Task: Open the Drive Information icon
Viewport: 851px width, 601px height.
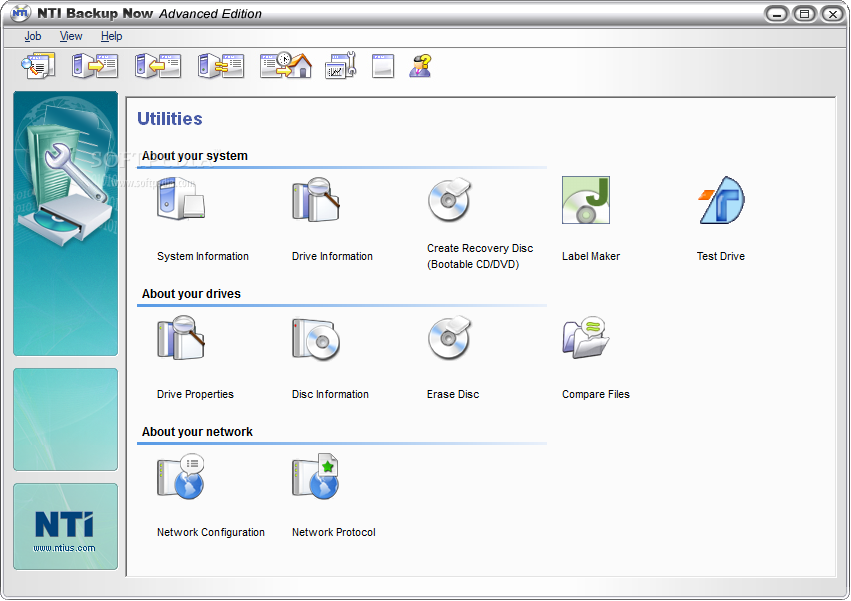Action: 316,199
